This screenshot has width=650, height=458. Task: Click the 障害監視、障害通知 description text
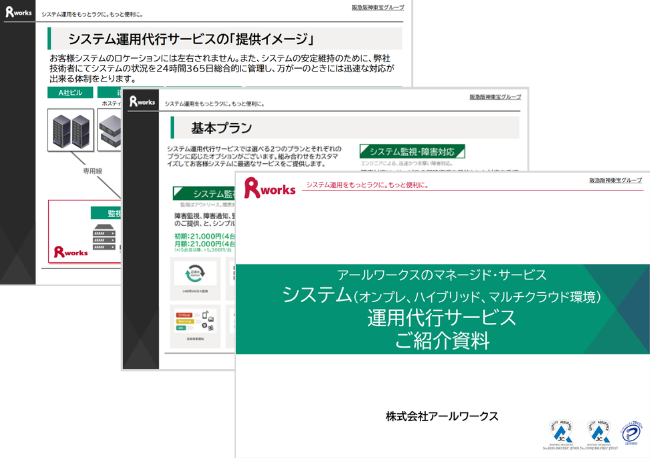(205, 220)
